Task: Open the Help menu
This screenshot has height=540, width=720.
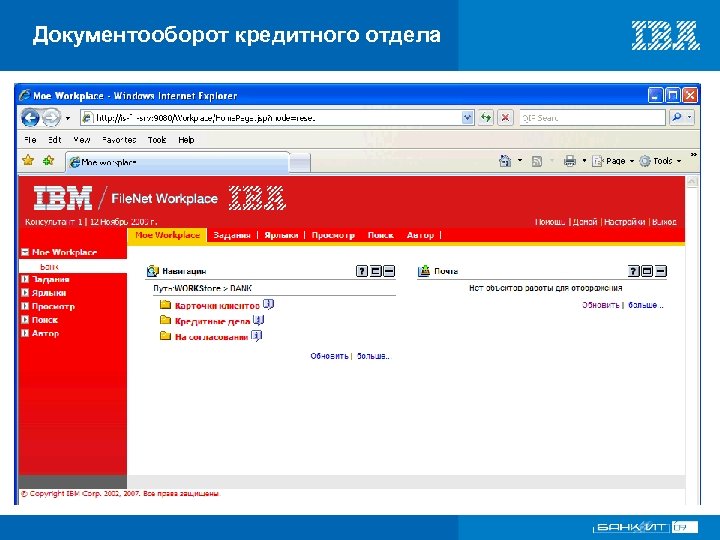Action: click(186, 140)
